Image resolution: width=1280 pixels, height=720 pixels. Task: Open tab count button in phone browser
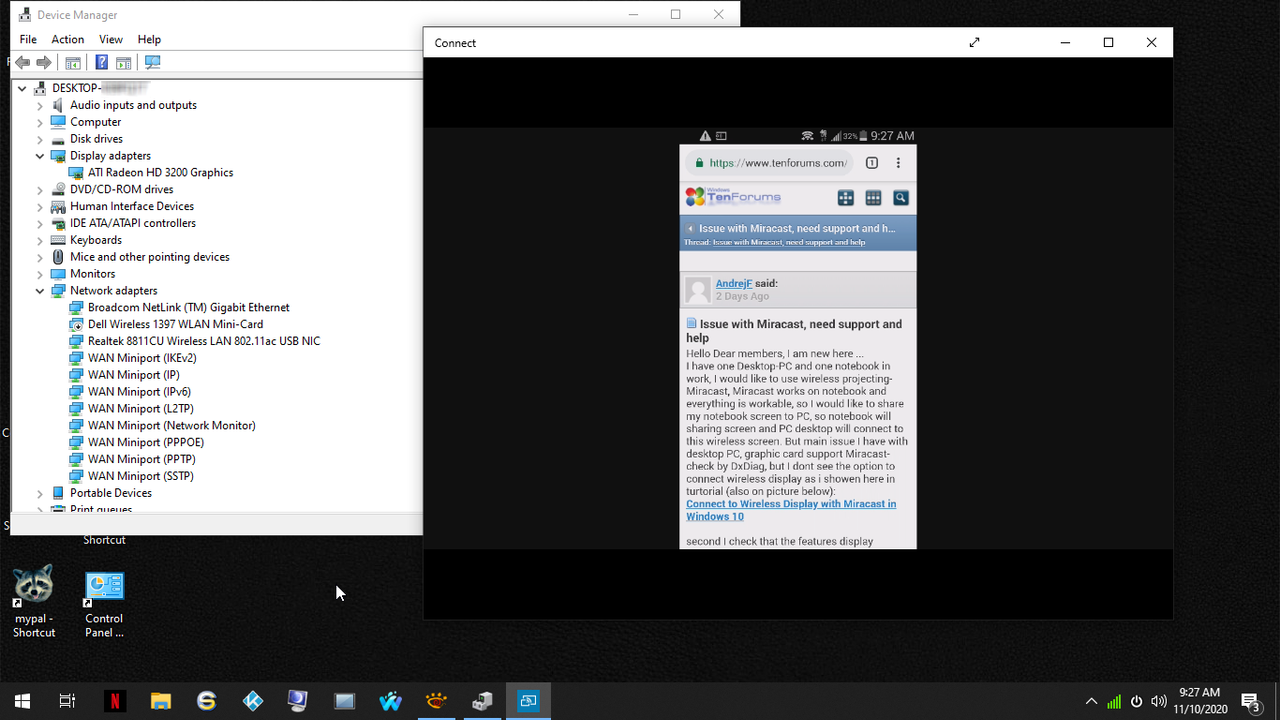pos(871,163)
